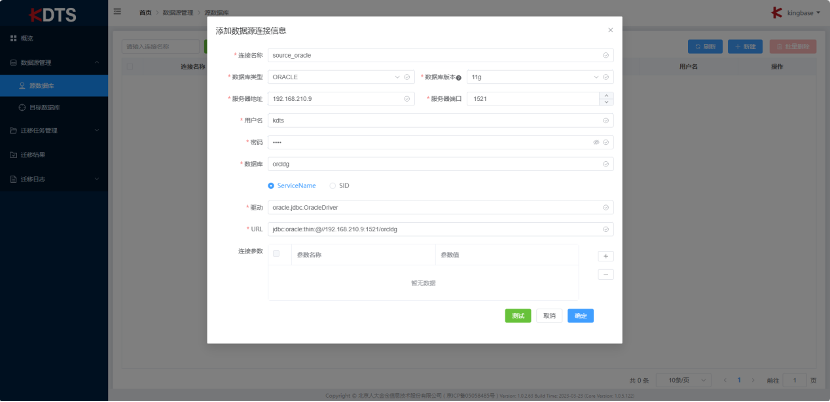This screenshot has width=830, height=402.
Task: Check the select-all box in 连接参数 table
Action: (x=276, y=254)
